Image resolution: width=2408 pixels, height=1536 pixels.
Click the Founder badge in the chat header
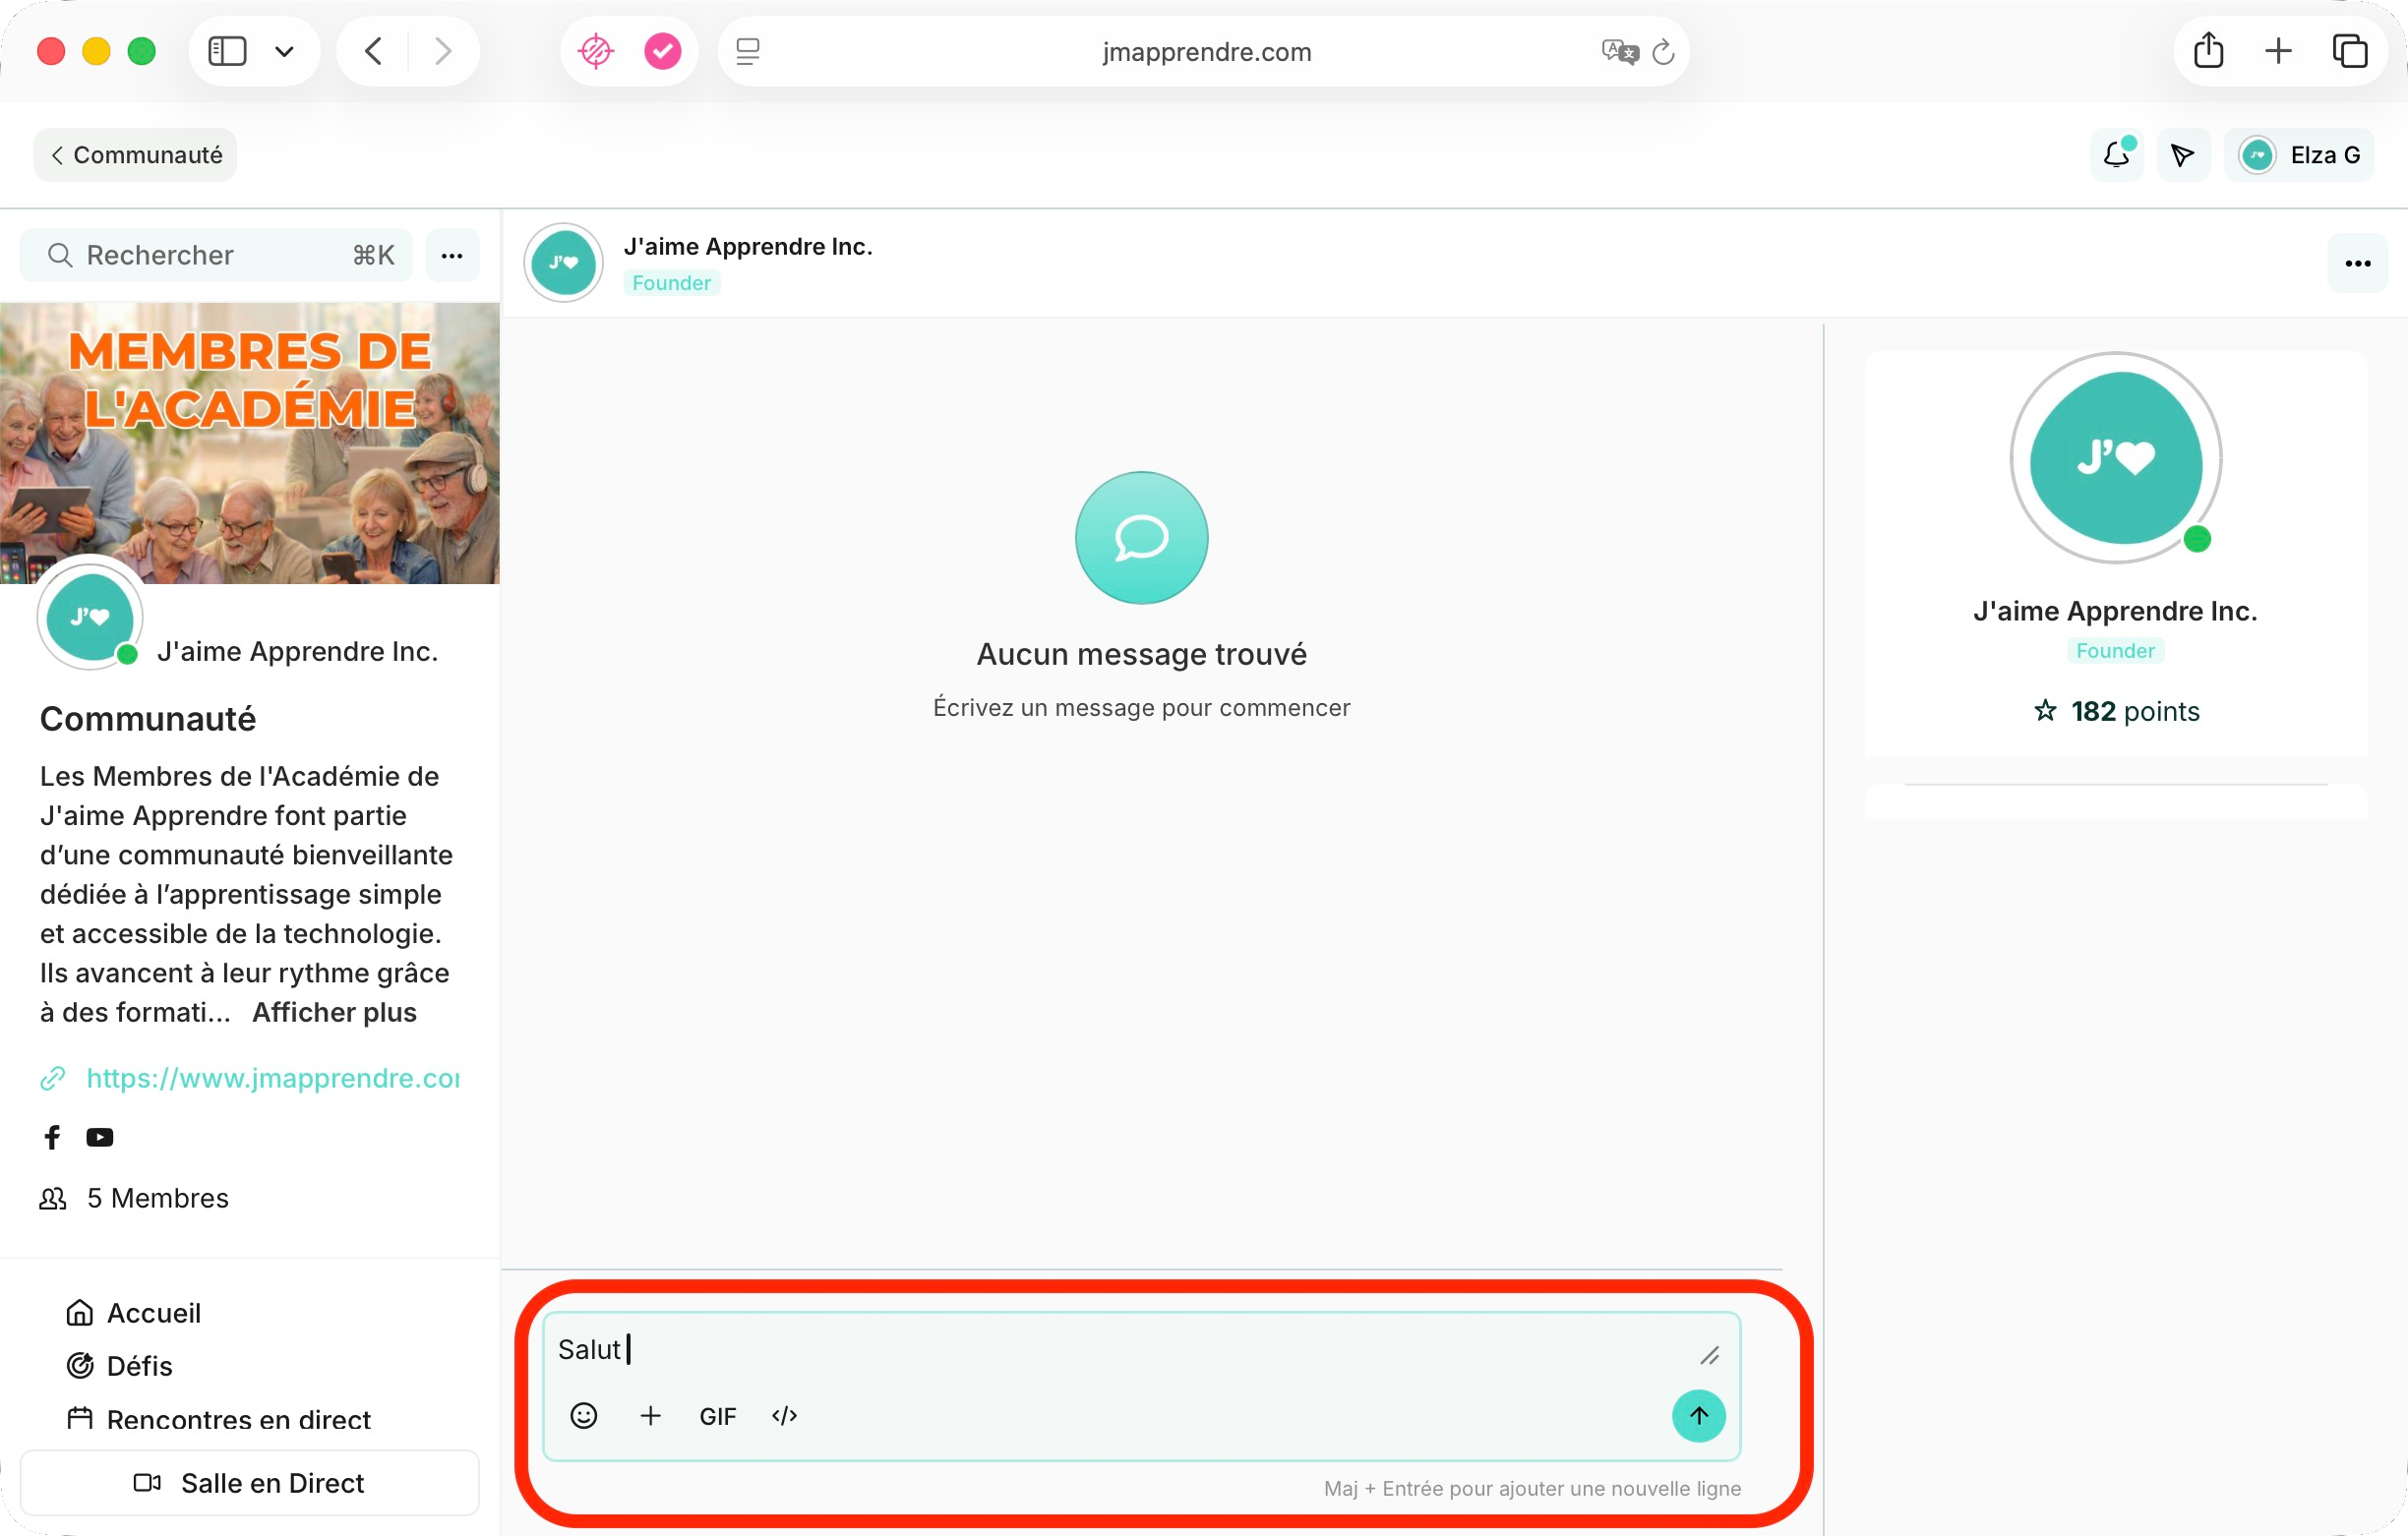pos(671,283)
